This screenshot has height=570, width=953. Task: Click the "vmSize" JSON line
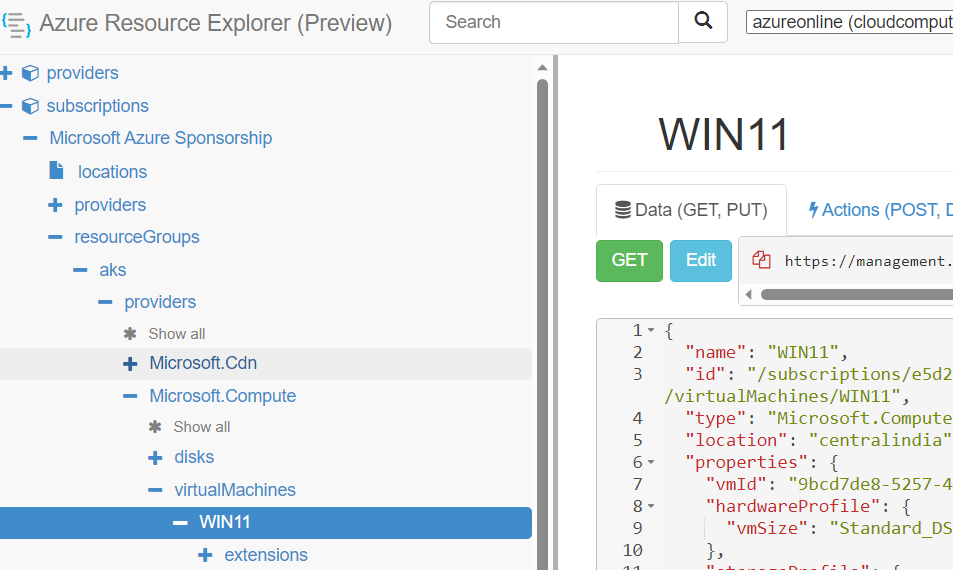(839, 528)
